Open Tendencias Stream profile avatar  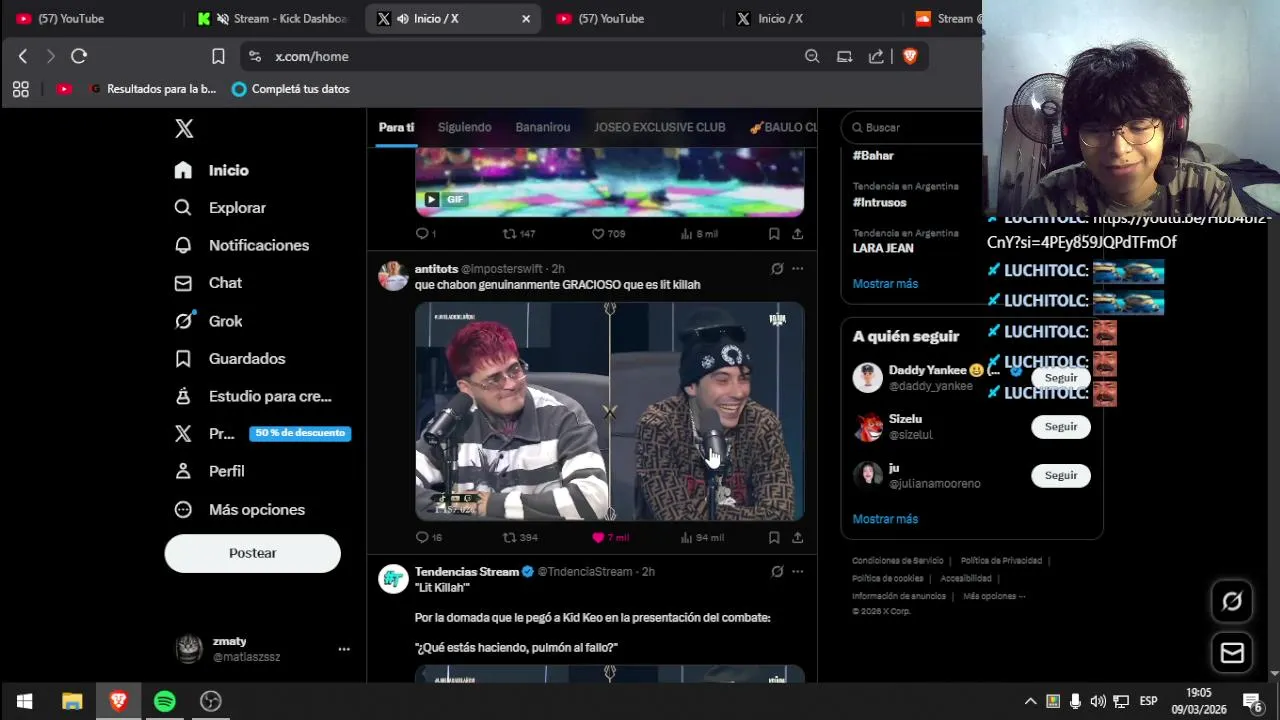393,578
